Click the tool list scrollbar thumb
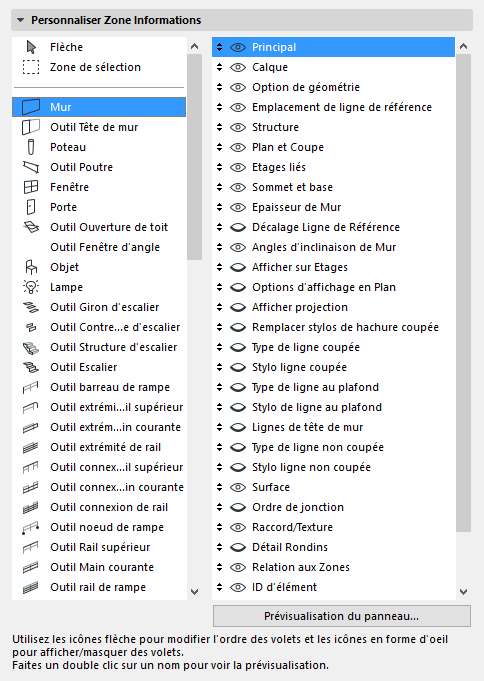 click(195, 157)
